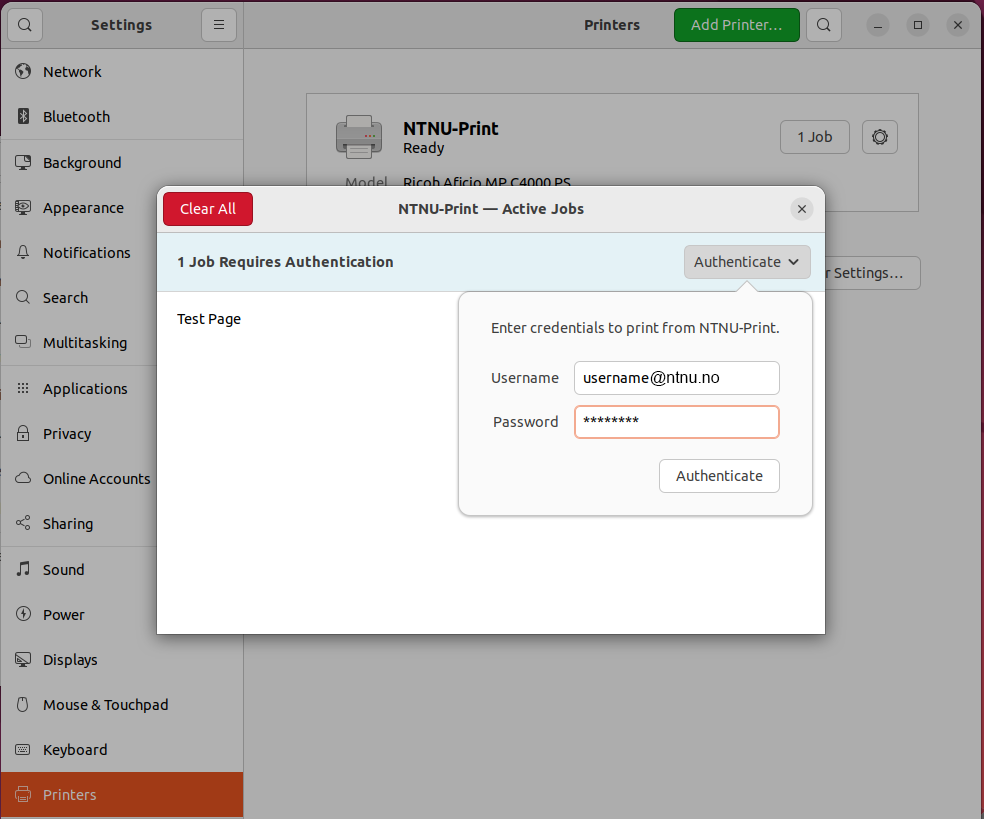Click the Network globe icon in sidebar
This screenshot has width=984, height=819.
click(23, 72)
